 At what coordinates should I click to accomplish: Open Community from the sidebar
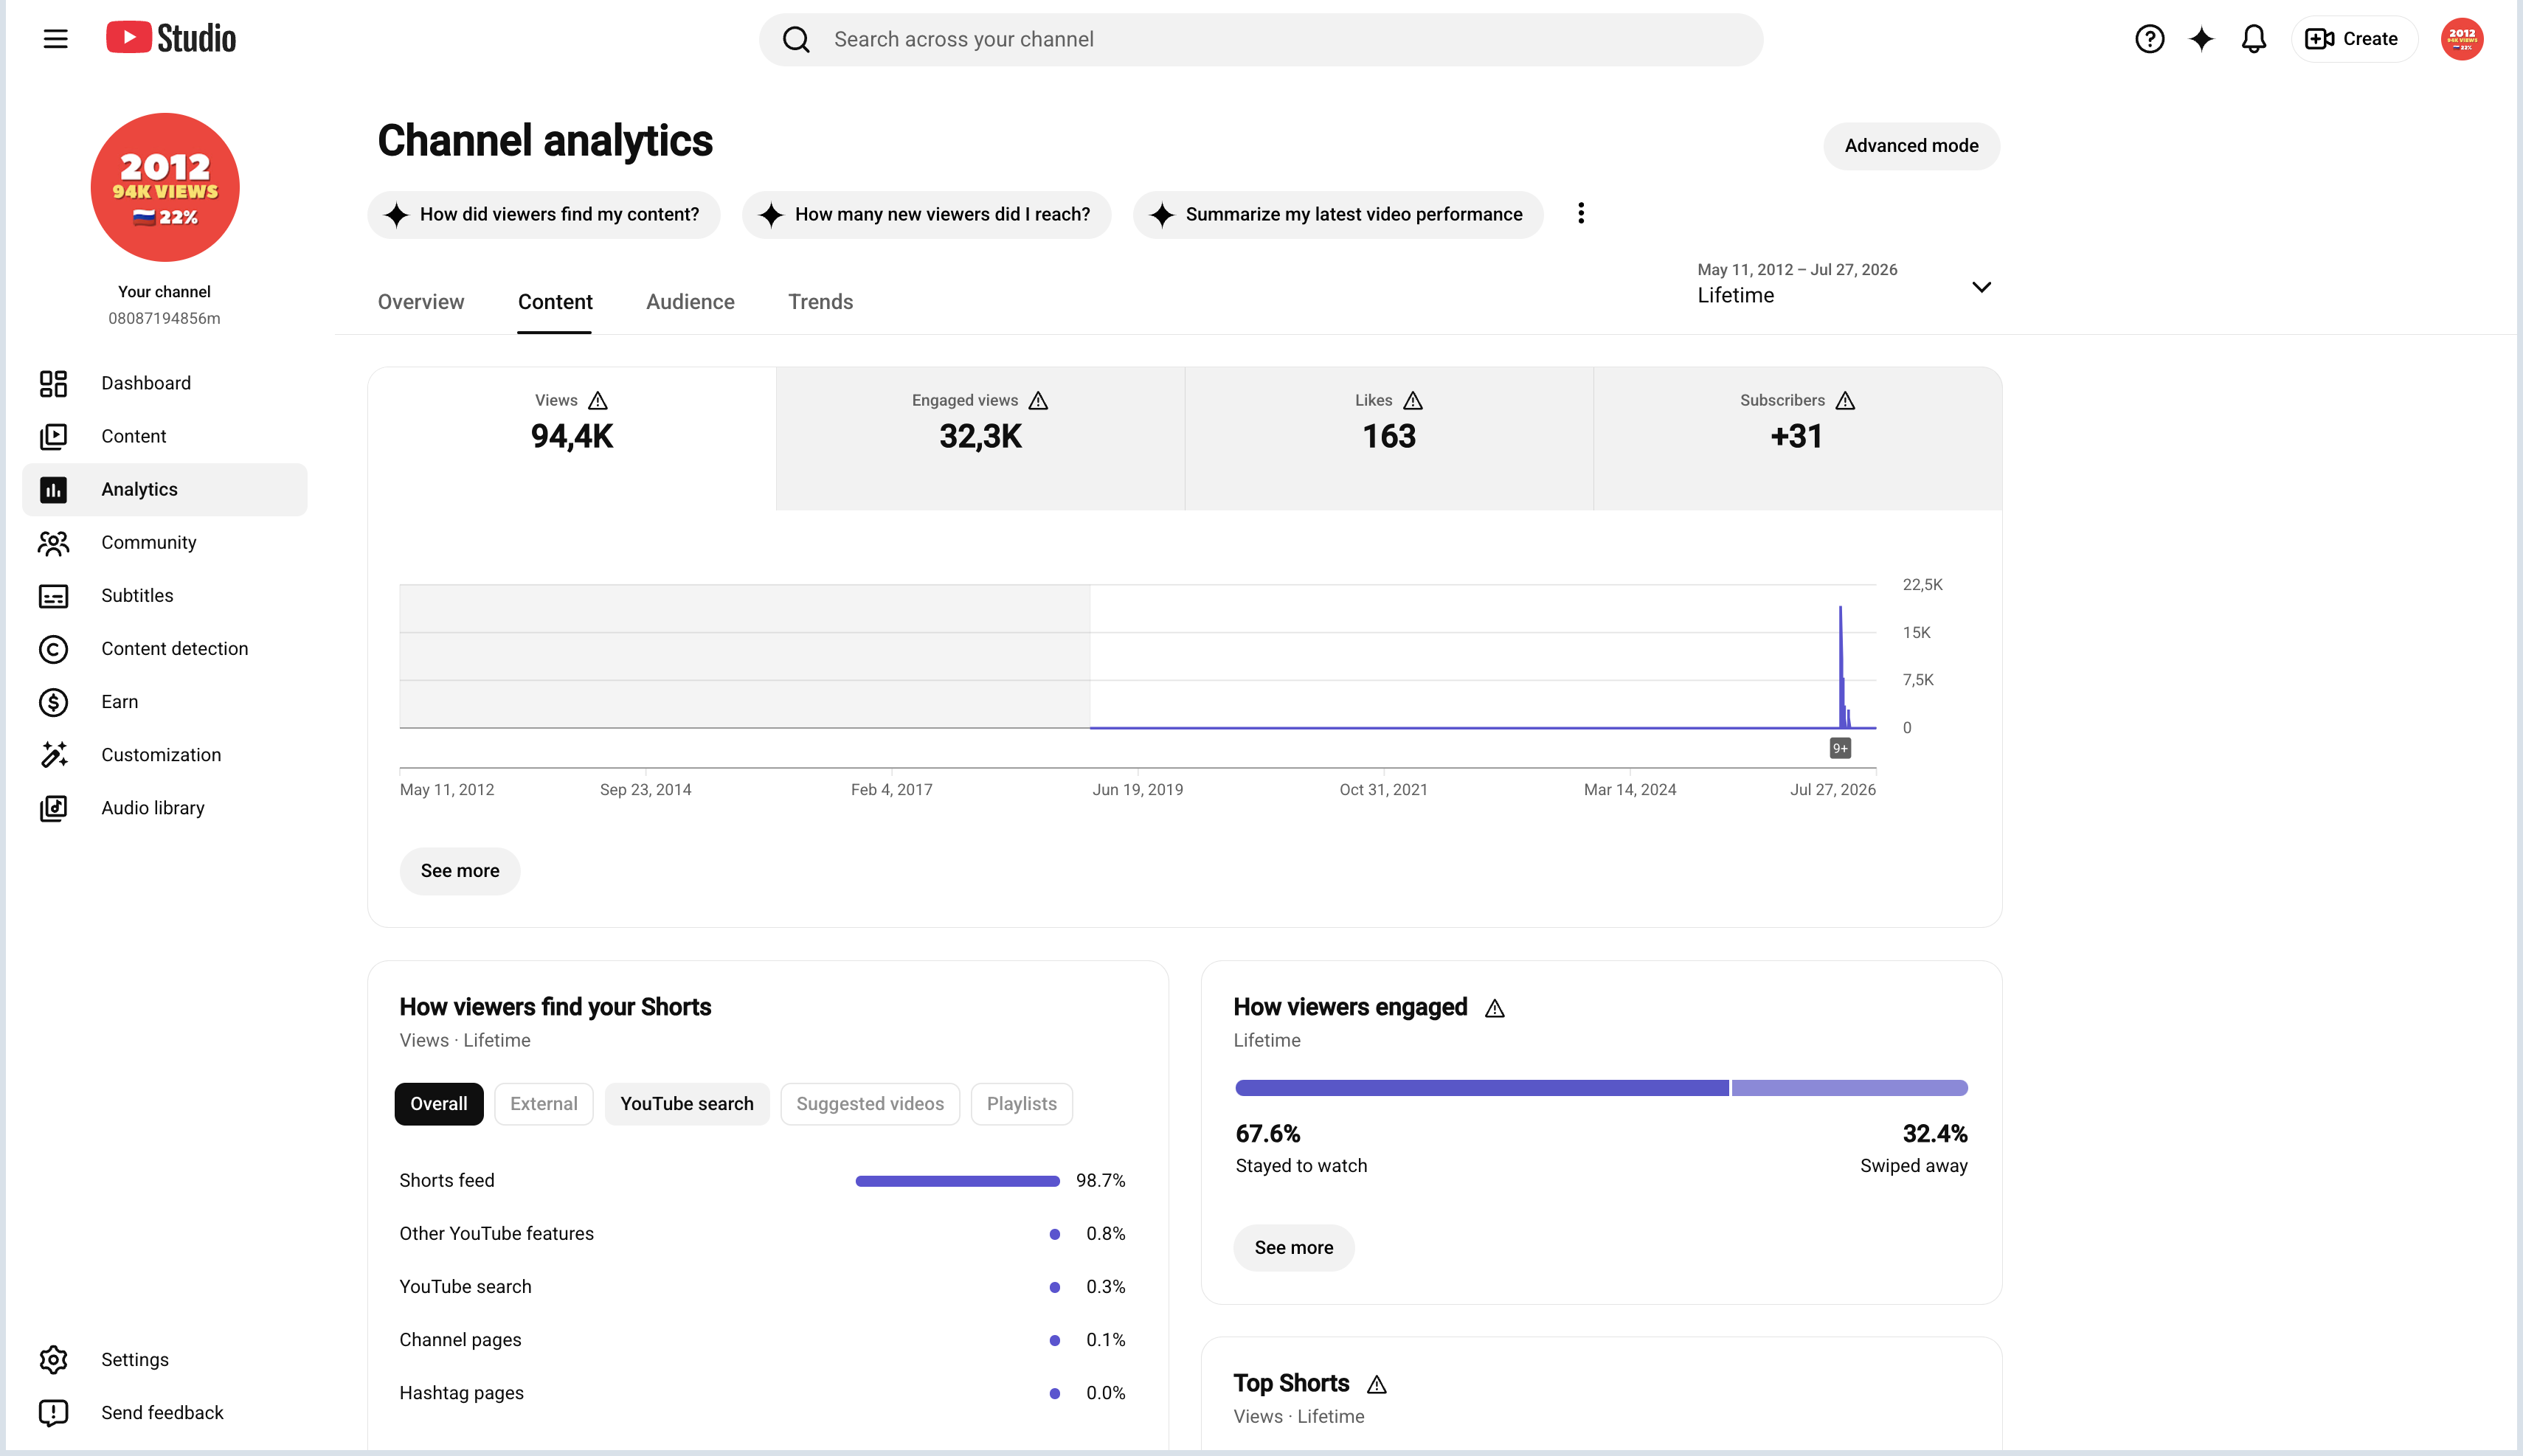(165, 542)
